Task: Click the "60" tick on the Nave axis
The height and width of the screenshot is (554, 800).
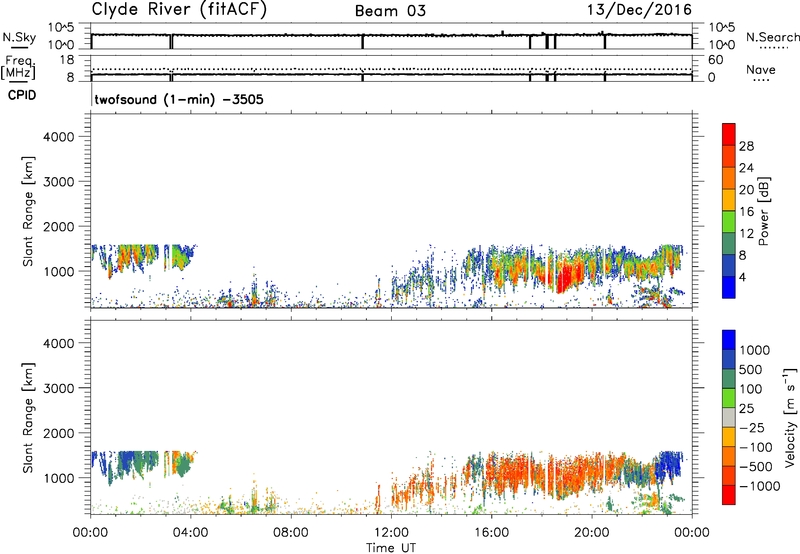Action: coord(715,60)
